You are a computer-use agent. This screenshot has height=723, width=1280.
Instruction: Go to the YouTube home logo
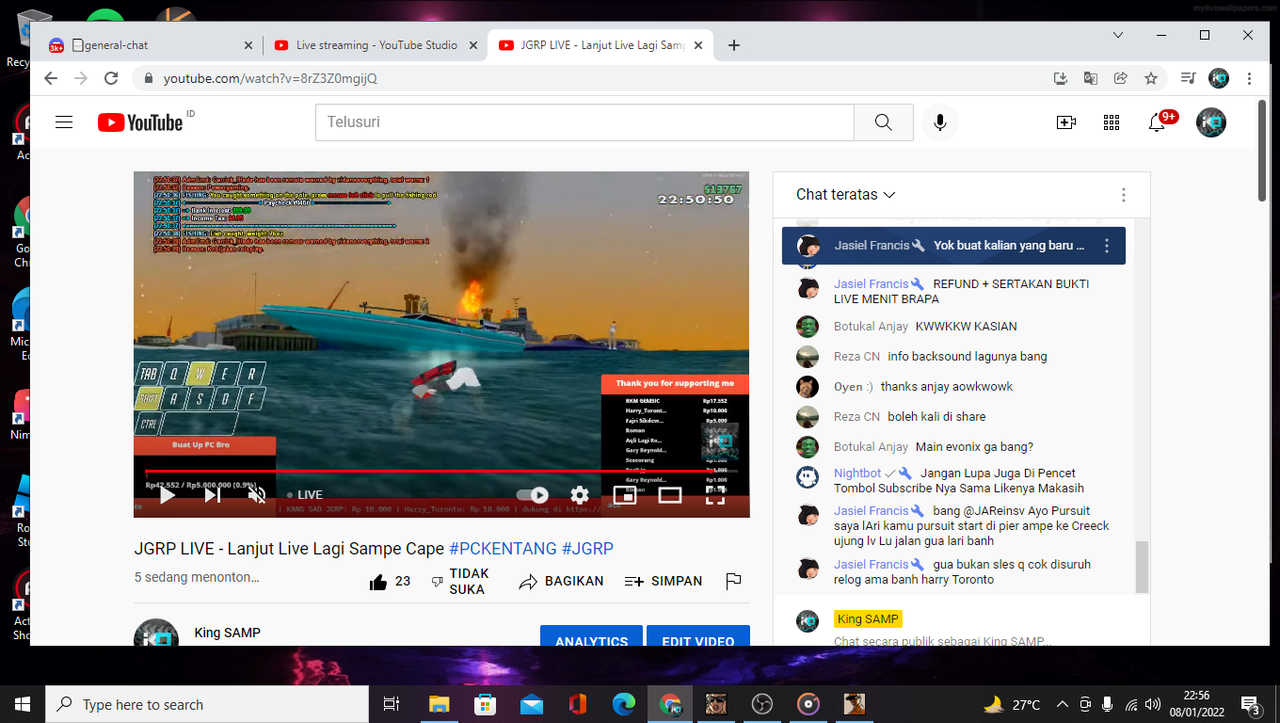(140, 122)
